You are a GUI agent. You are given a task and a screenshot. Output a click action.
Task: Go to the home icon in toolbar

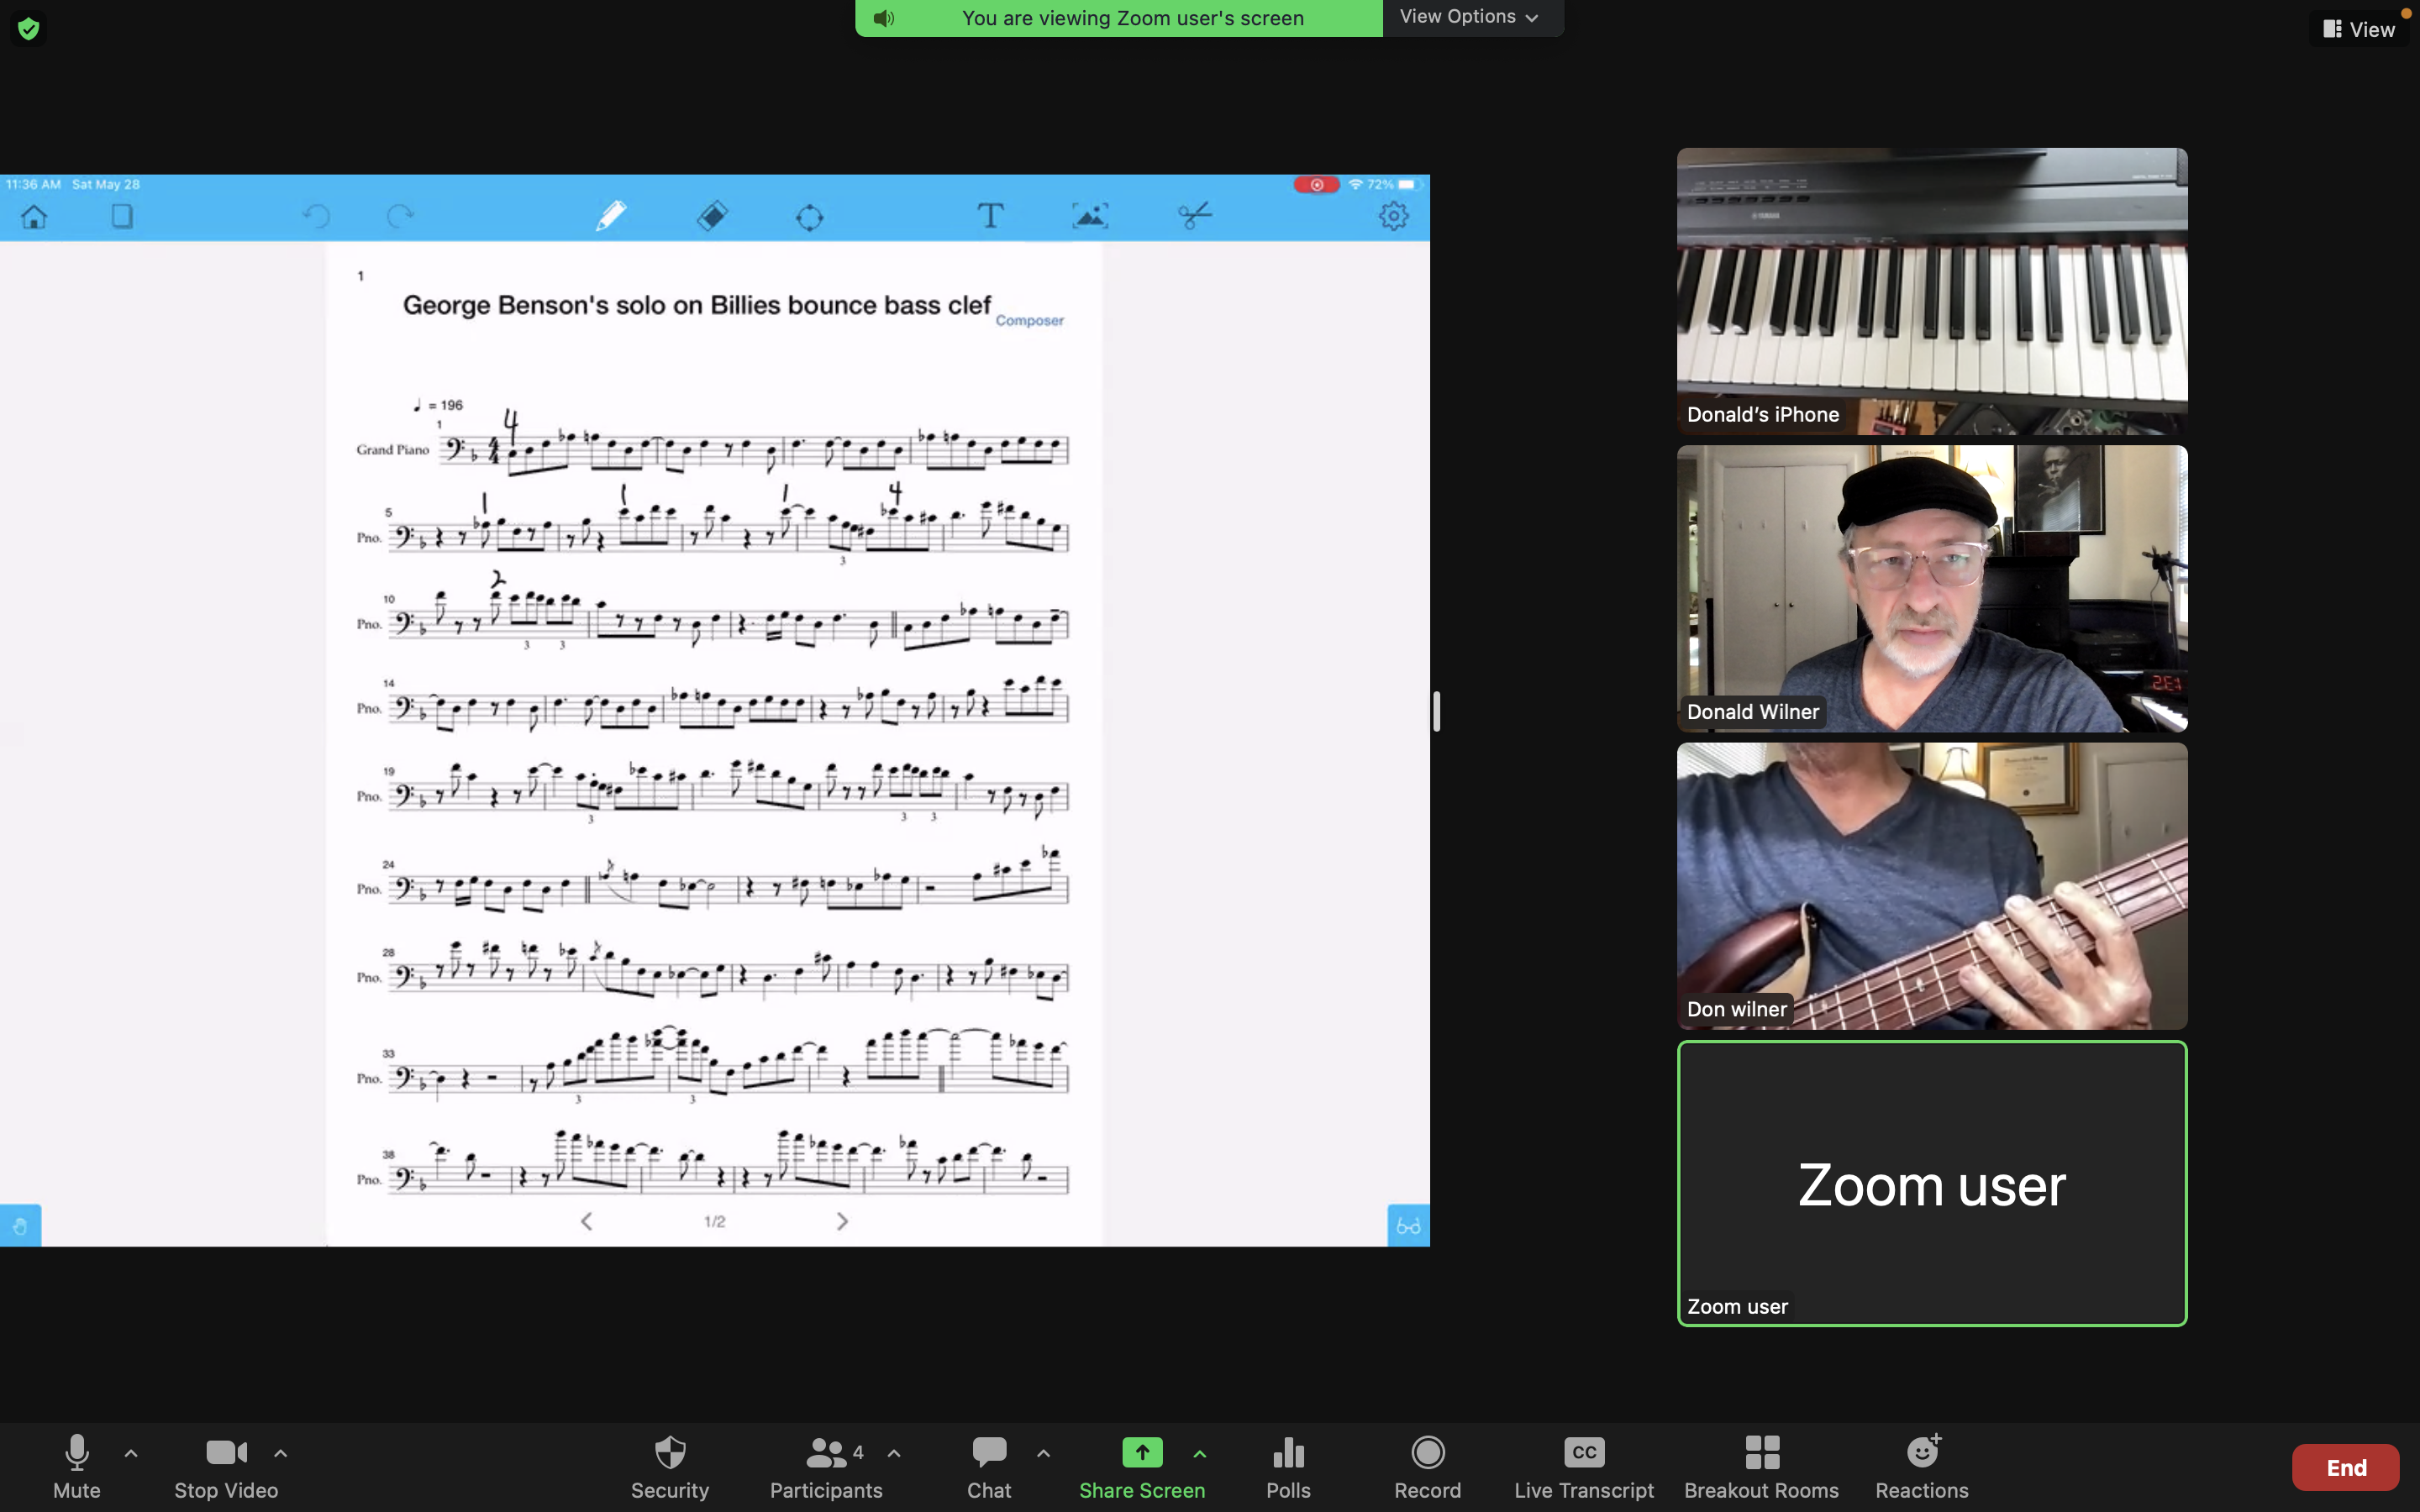point(34,216)
